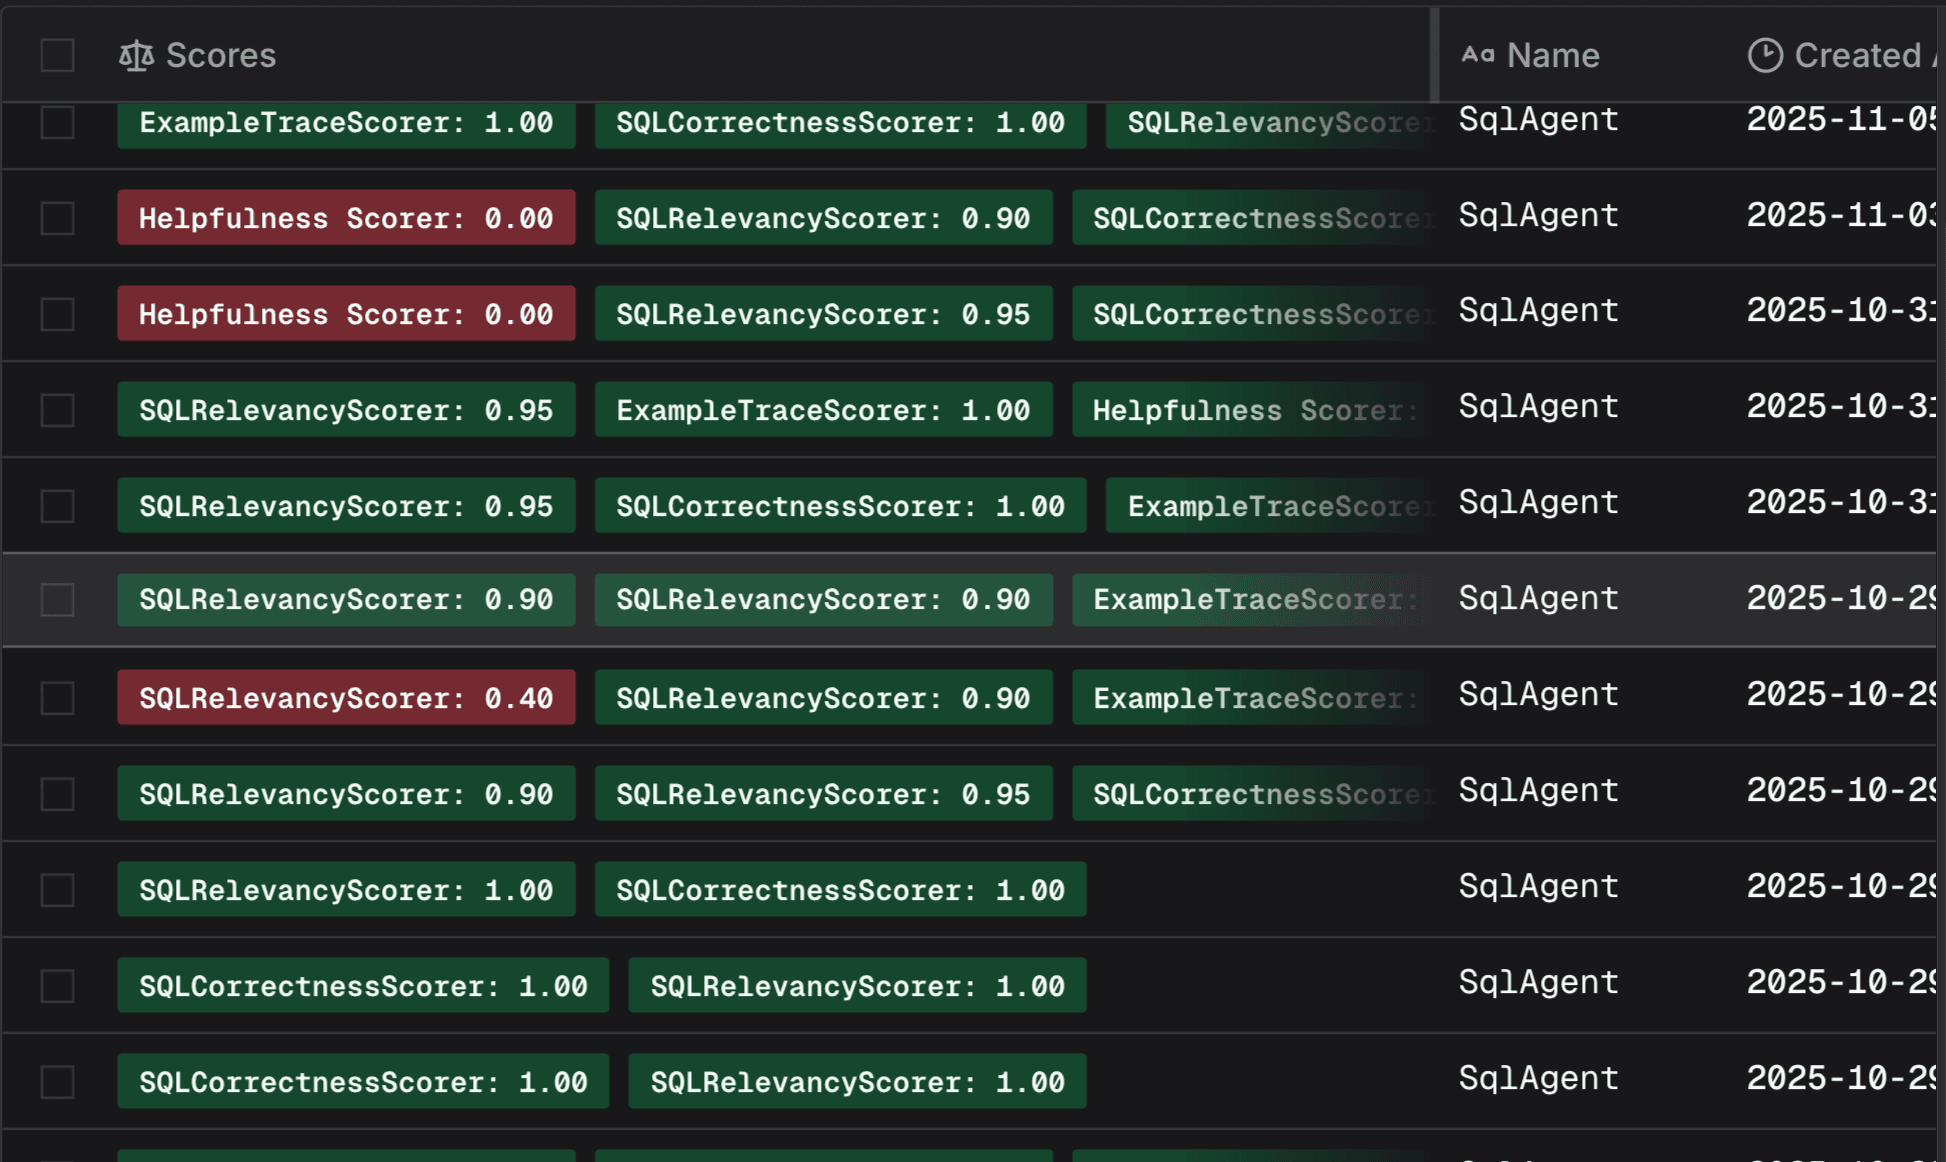Click SQLRelevancyScorer: 0.90 badge in the 0.40 row
This screenshot has height=1162, width=1946.
(823, 698)
